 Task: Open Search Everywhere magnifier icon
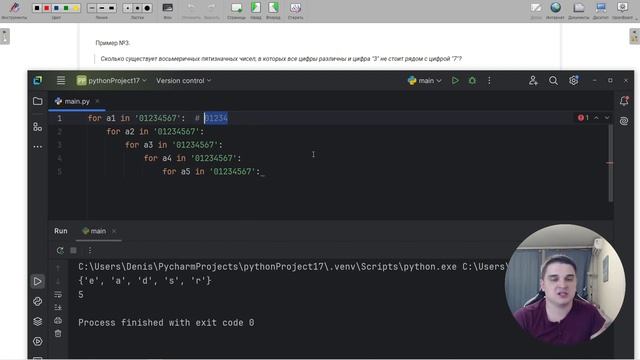[553, 80]
